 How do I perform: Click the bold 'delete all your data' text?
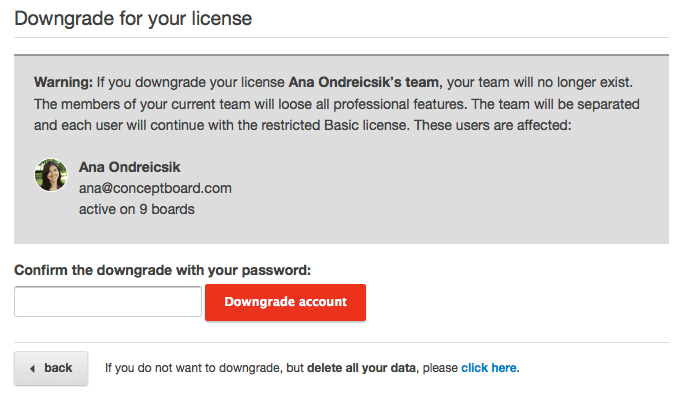click(x=362, y=368)
